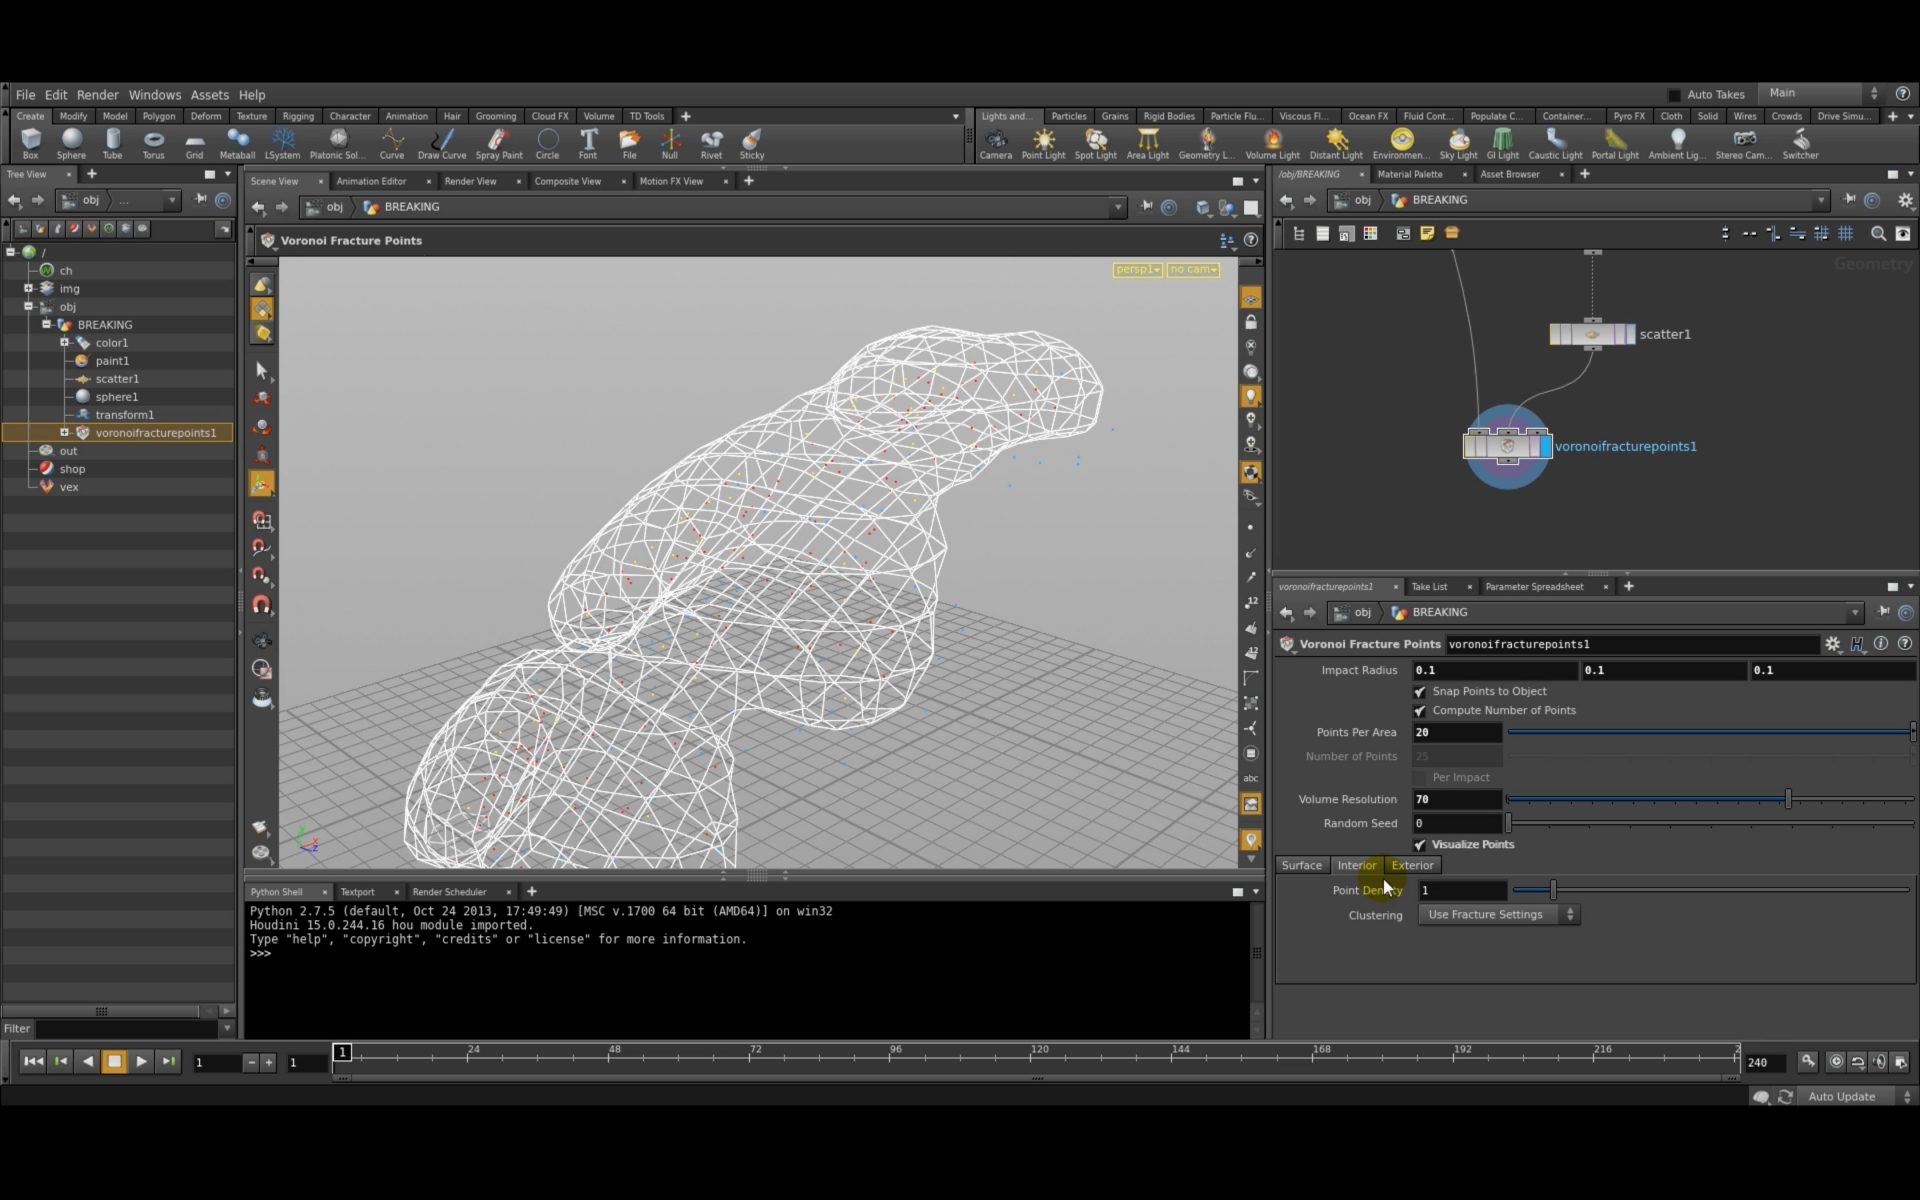Click the Random Seed input field

[x=1456, y=821]
